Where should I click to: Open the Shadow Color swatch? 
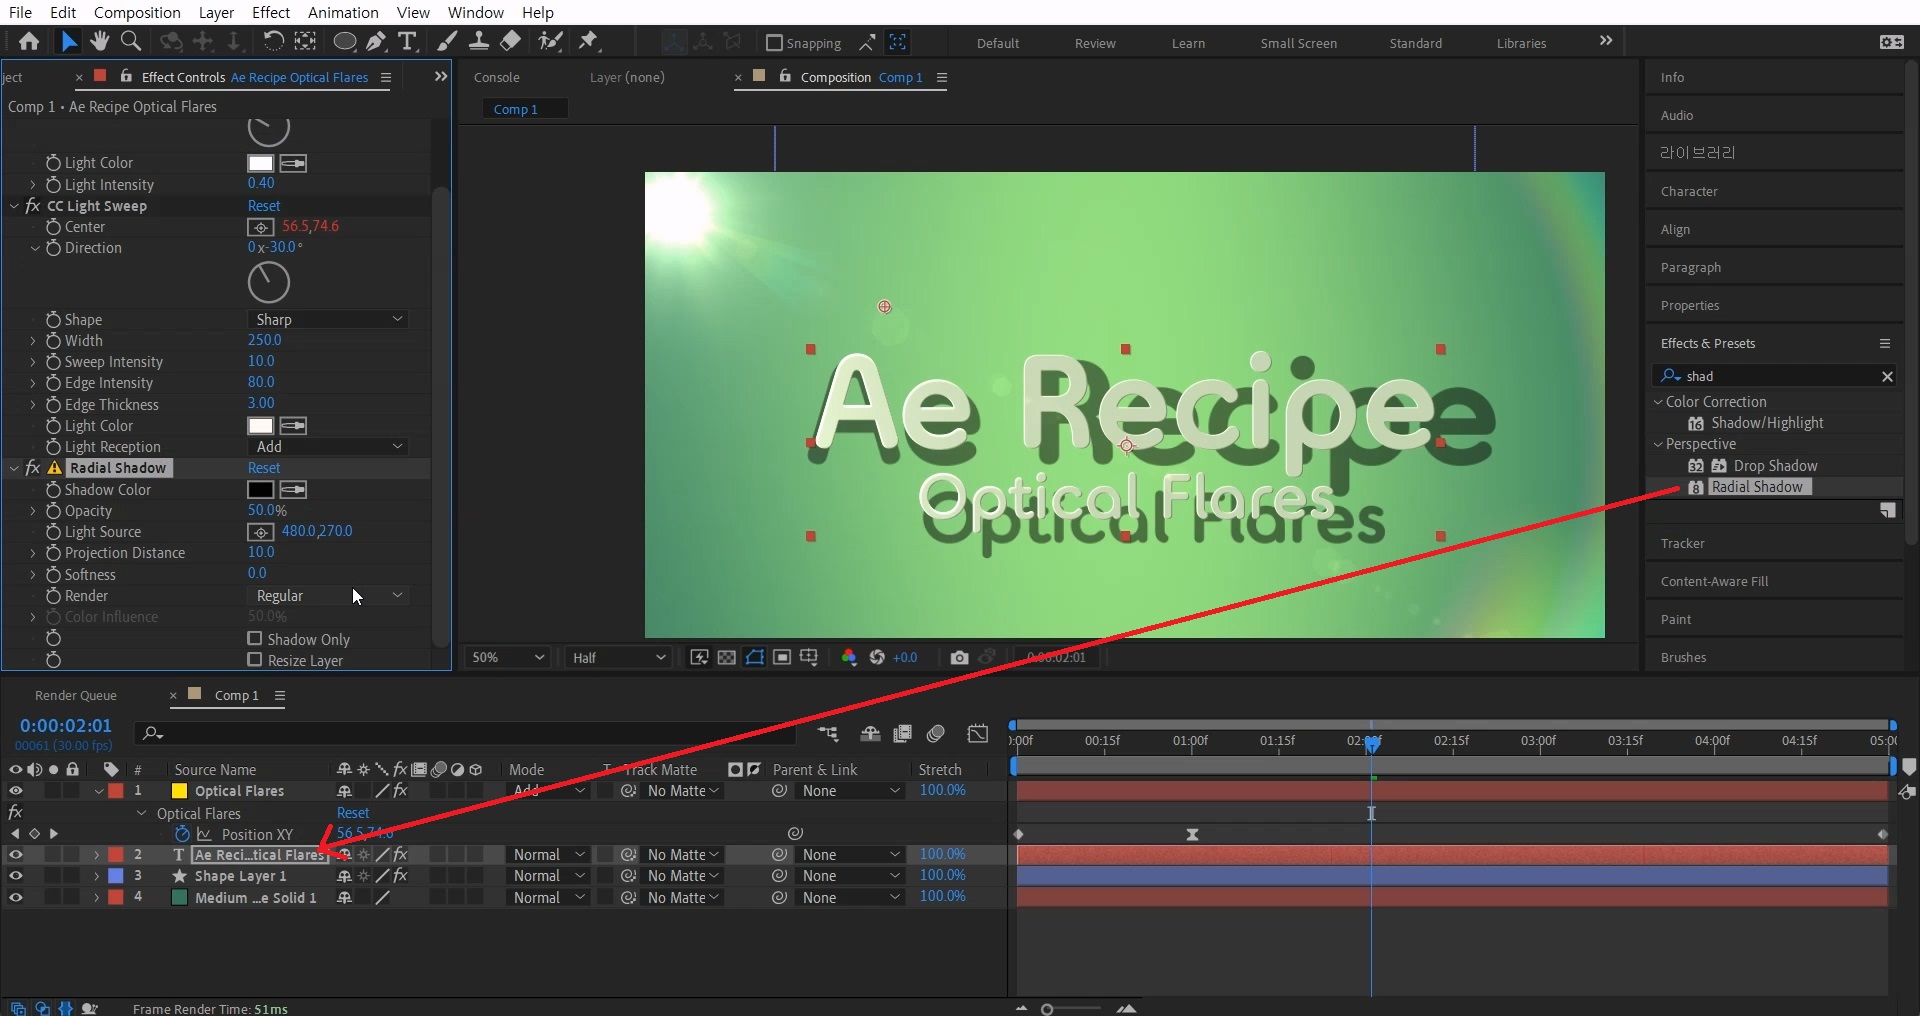click(x=260, y=490)
